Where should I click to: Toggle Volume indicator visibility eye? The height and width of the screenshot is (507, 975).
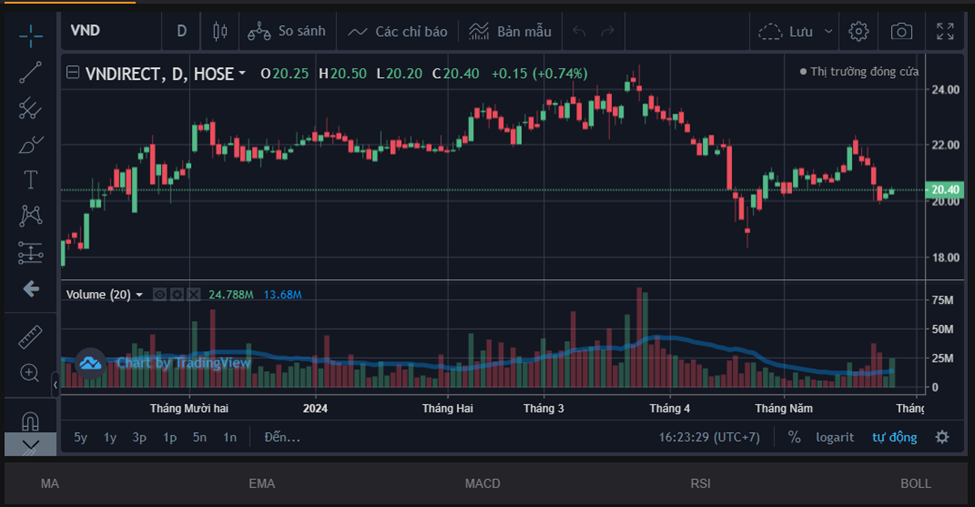point(160,294)
